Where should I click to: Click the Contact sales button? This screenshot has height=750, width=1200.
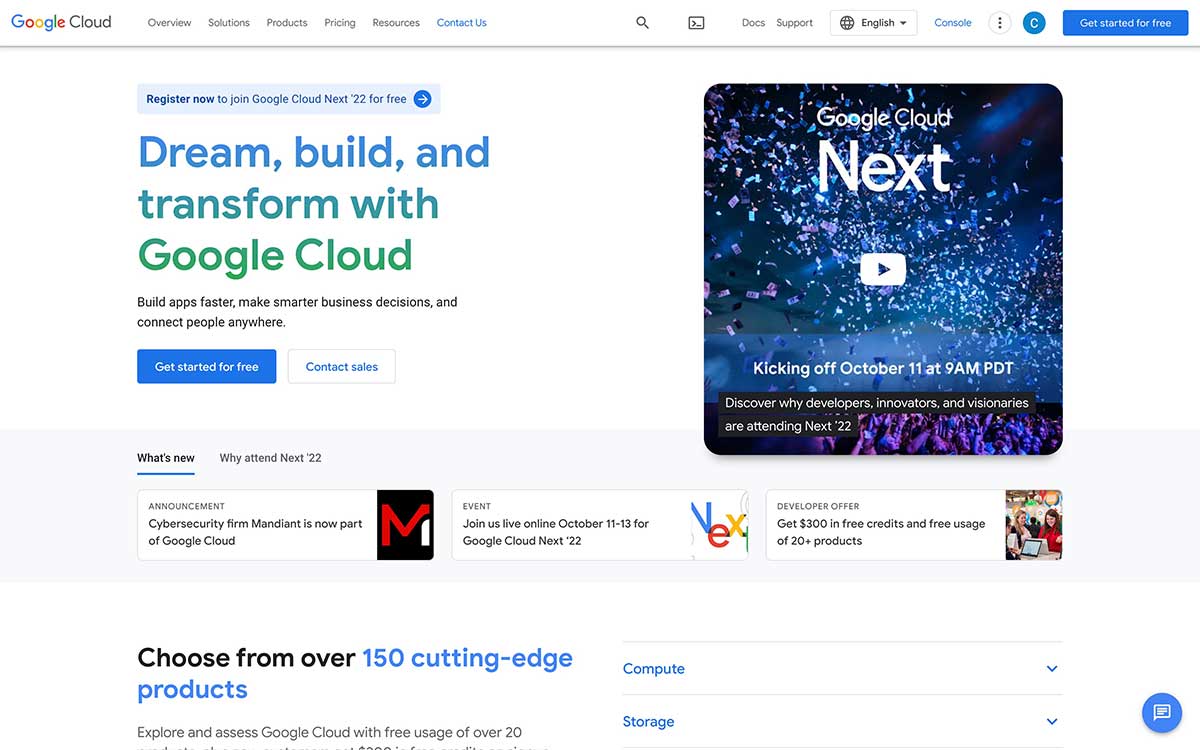[x=341, y=366]
